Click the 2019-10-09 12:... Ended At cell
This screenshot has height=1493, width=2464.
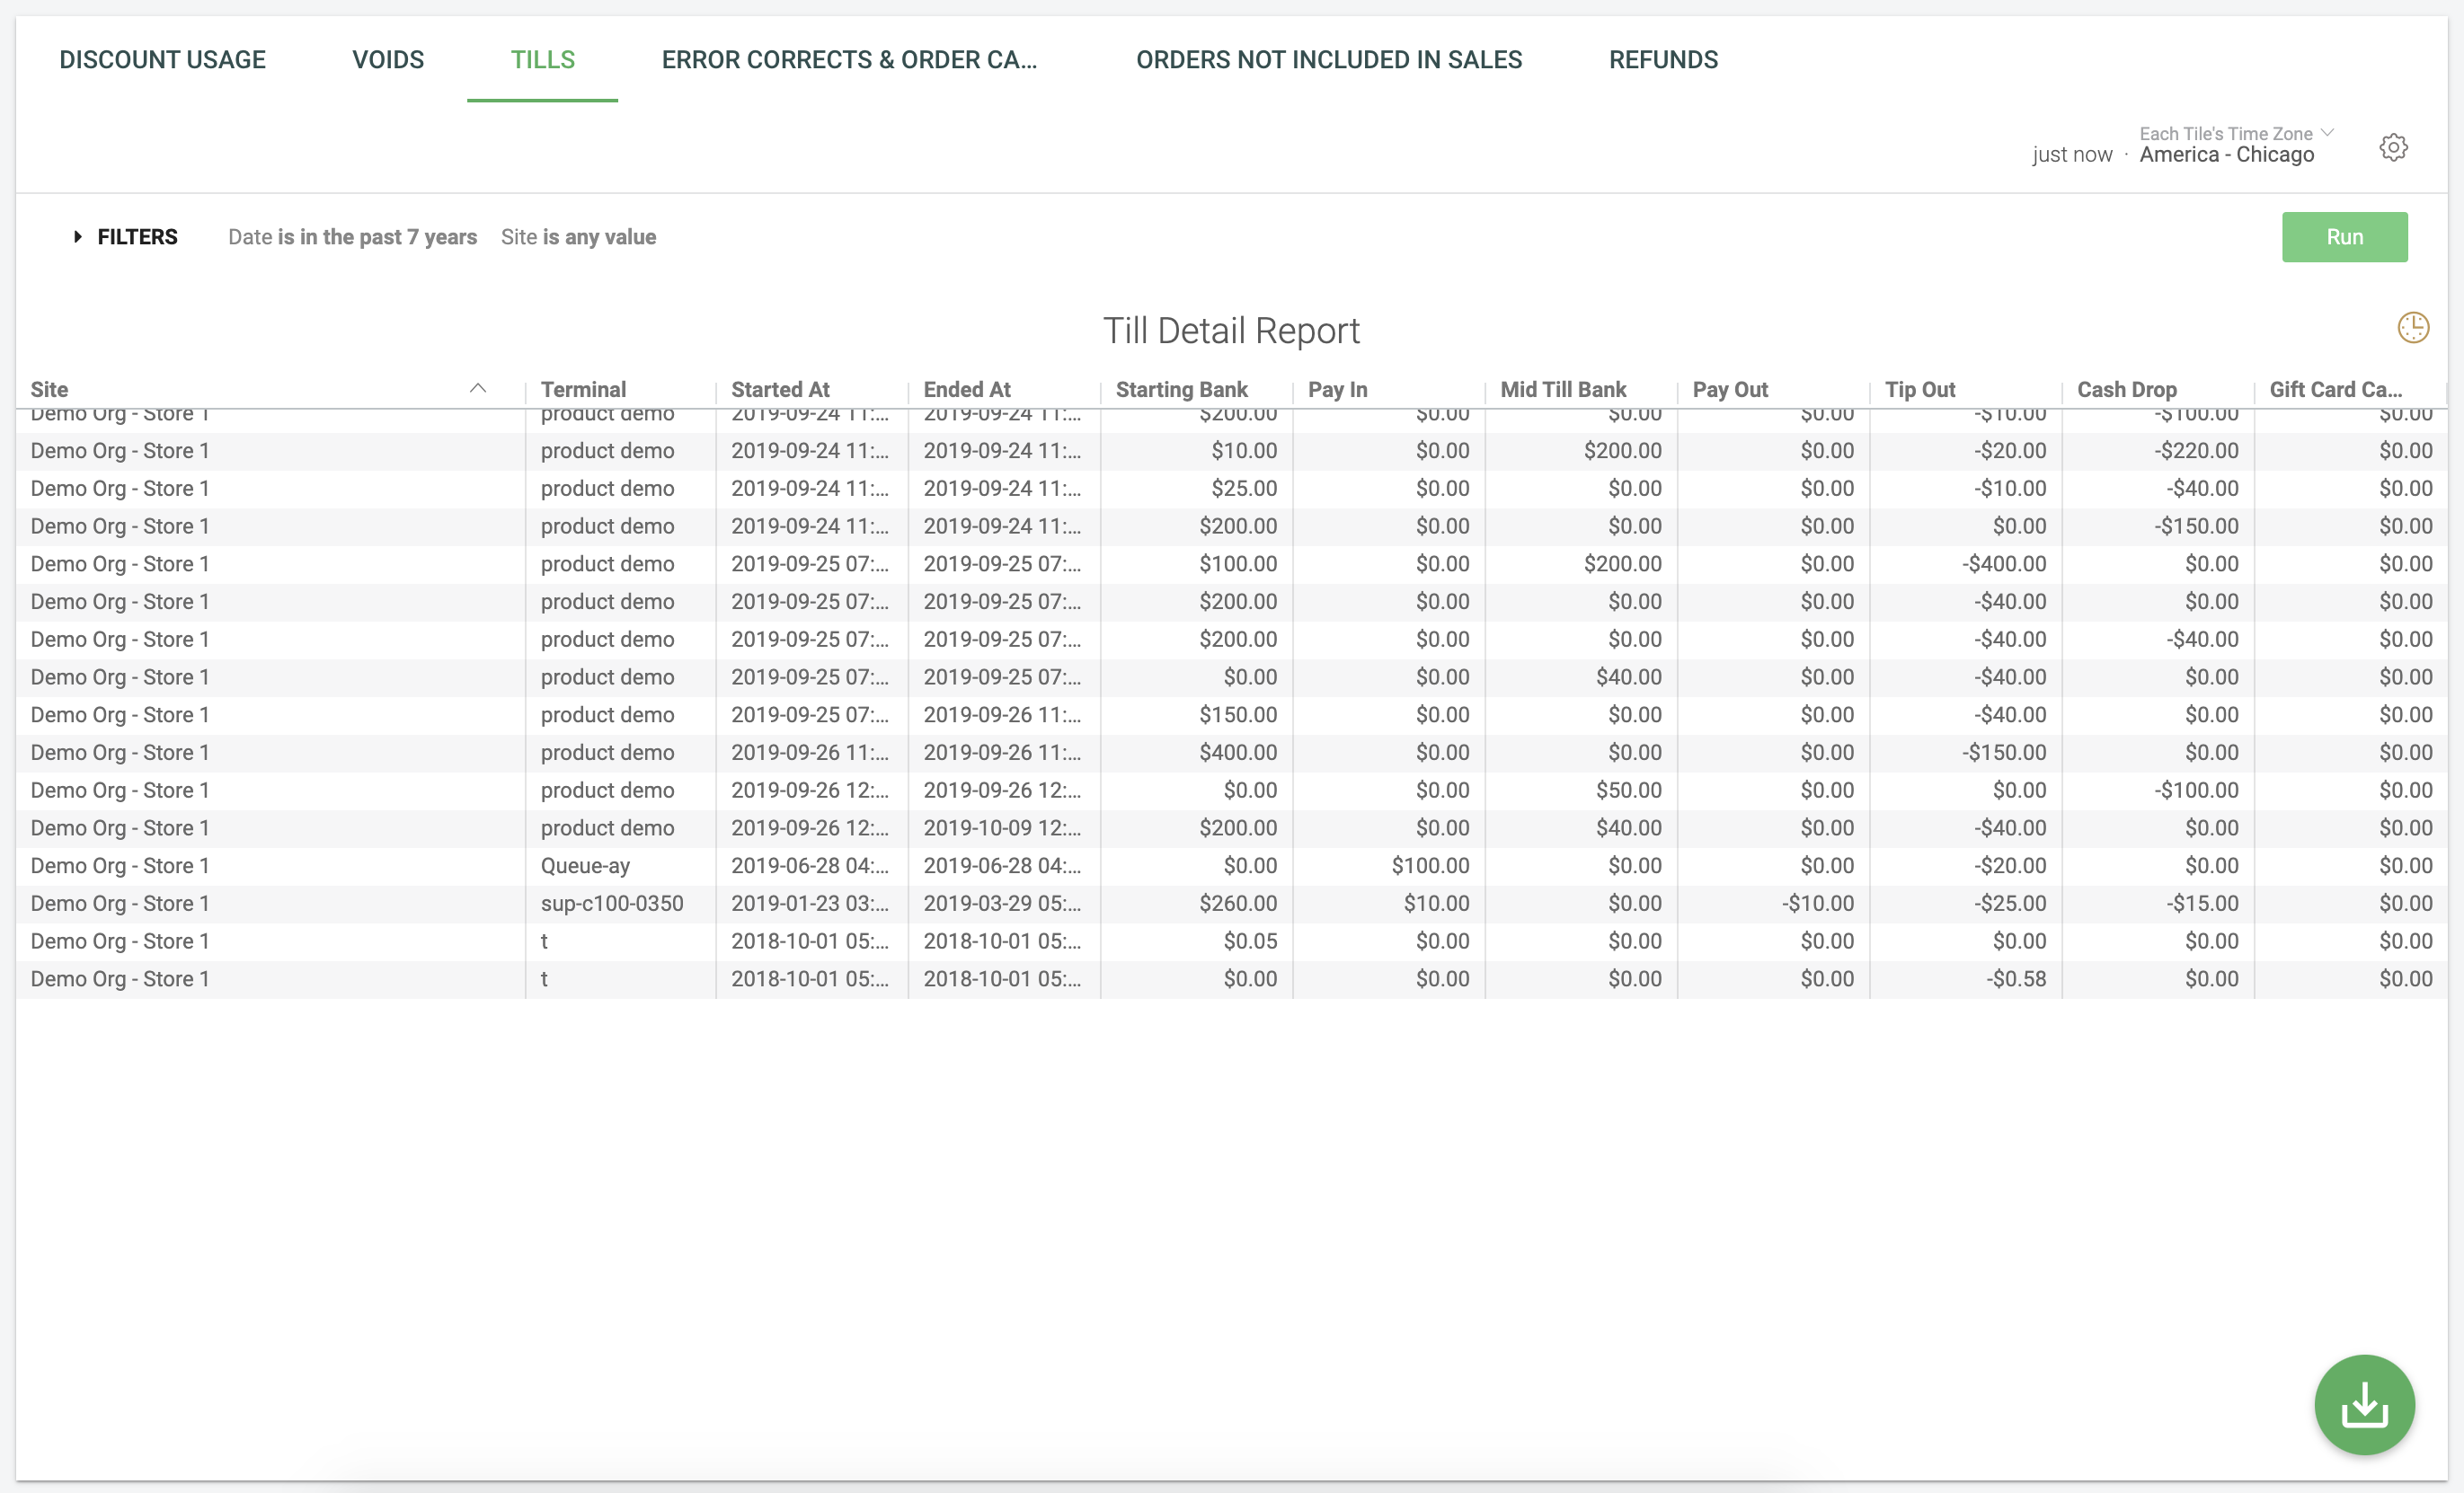coord(1002,828)
